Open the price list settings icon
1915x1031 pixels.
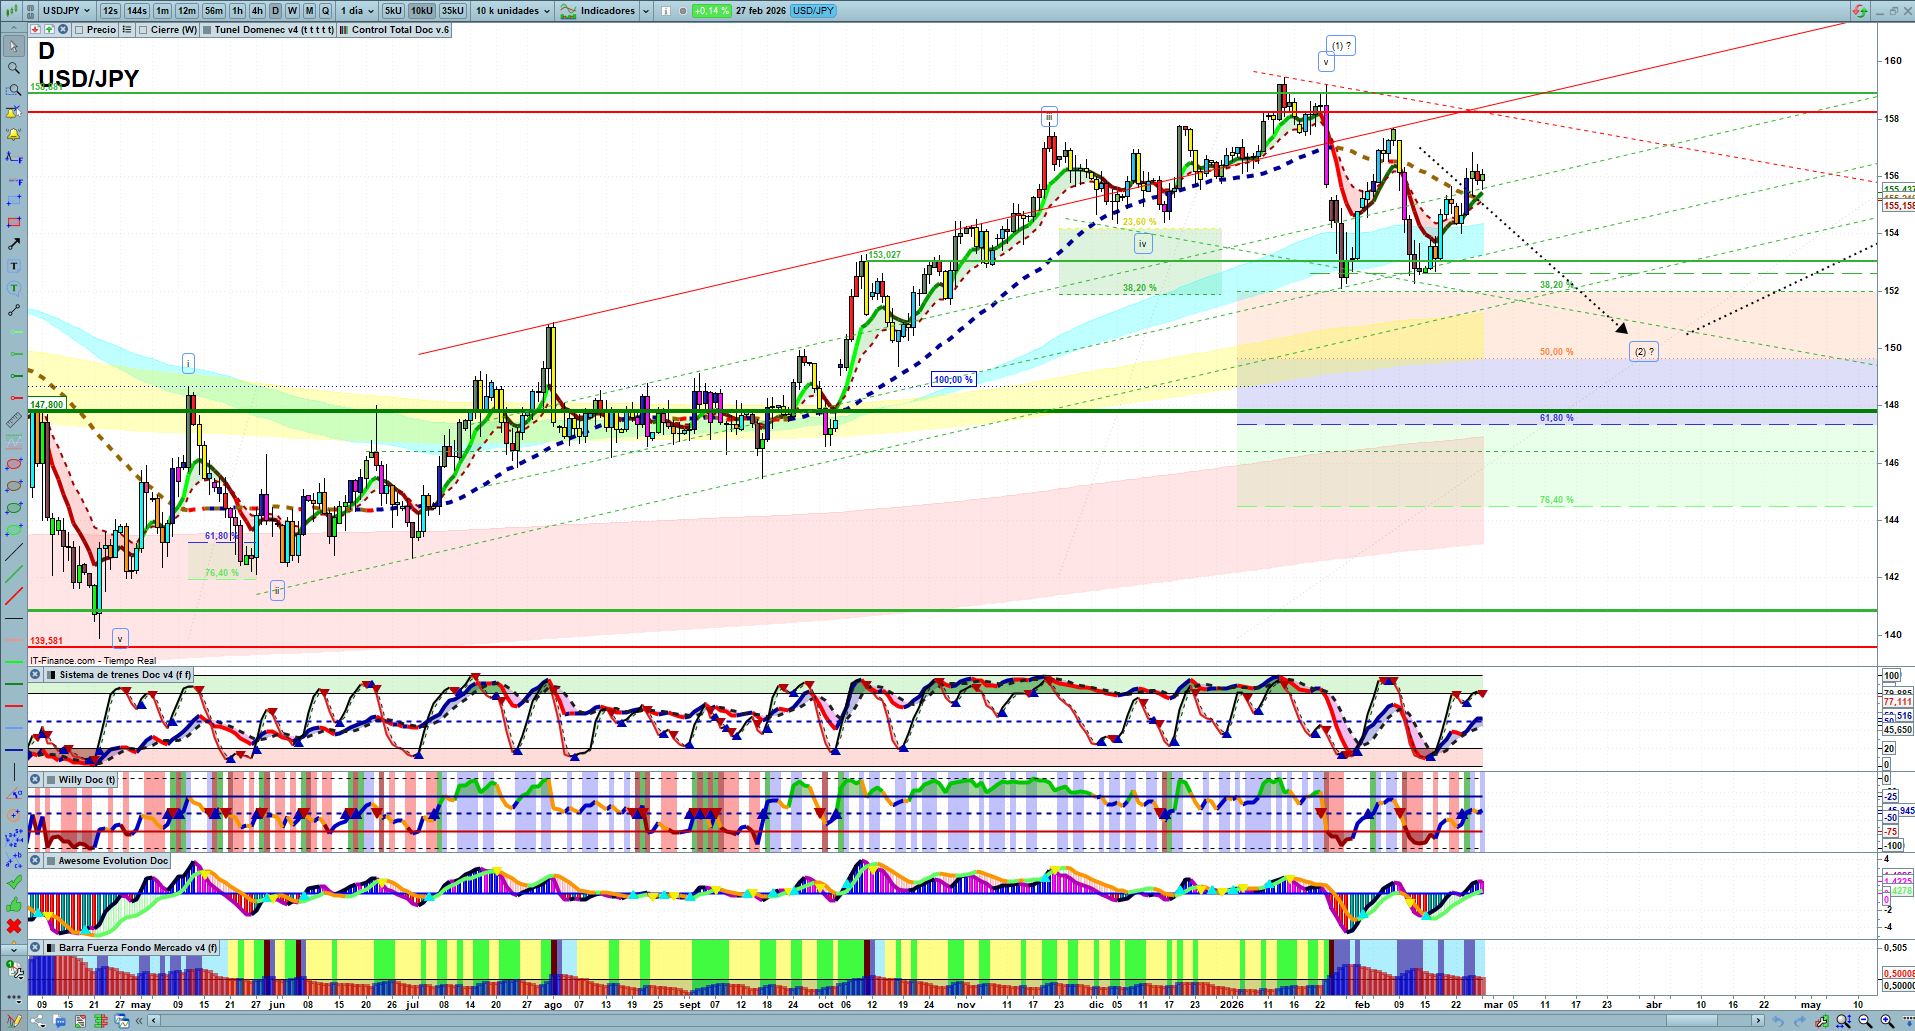[126, 30]
